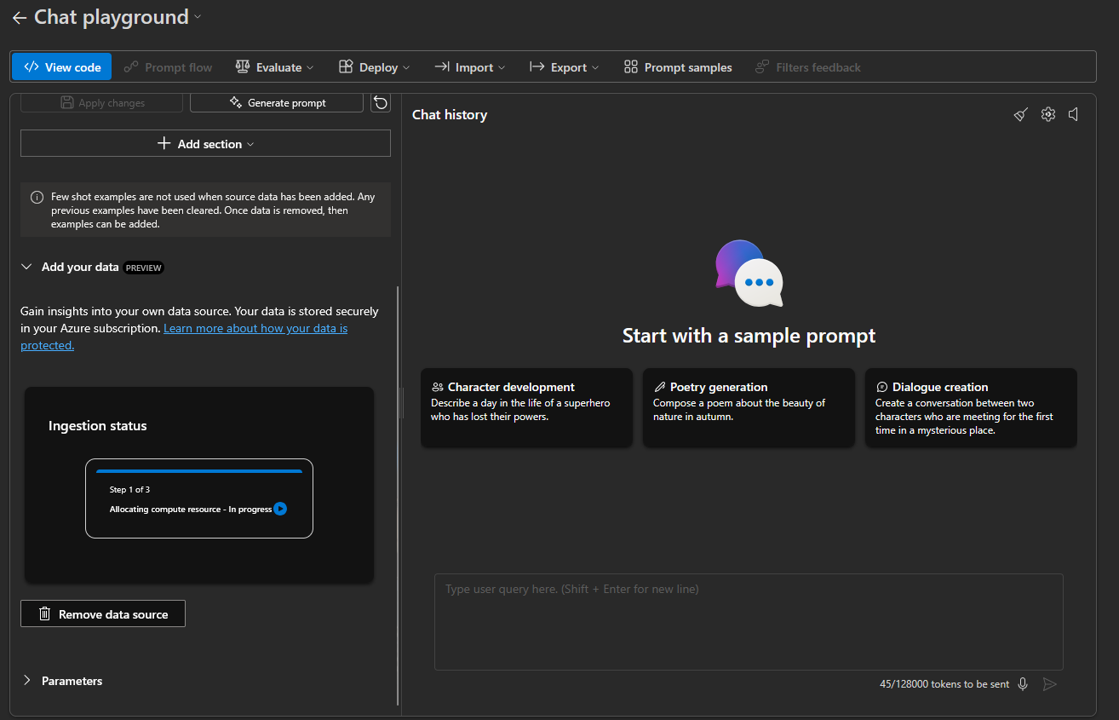
Task: Select the Dialogue creation sample prompt
Action: click(x=970, y=407)
